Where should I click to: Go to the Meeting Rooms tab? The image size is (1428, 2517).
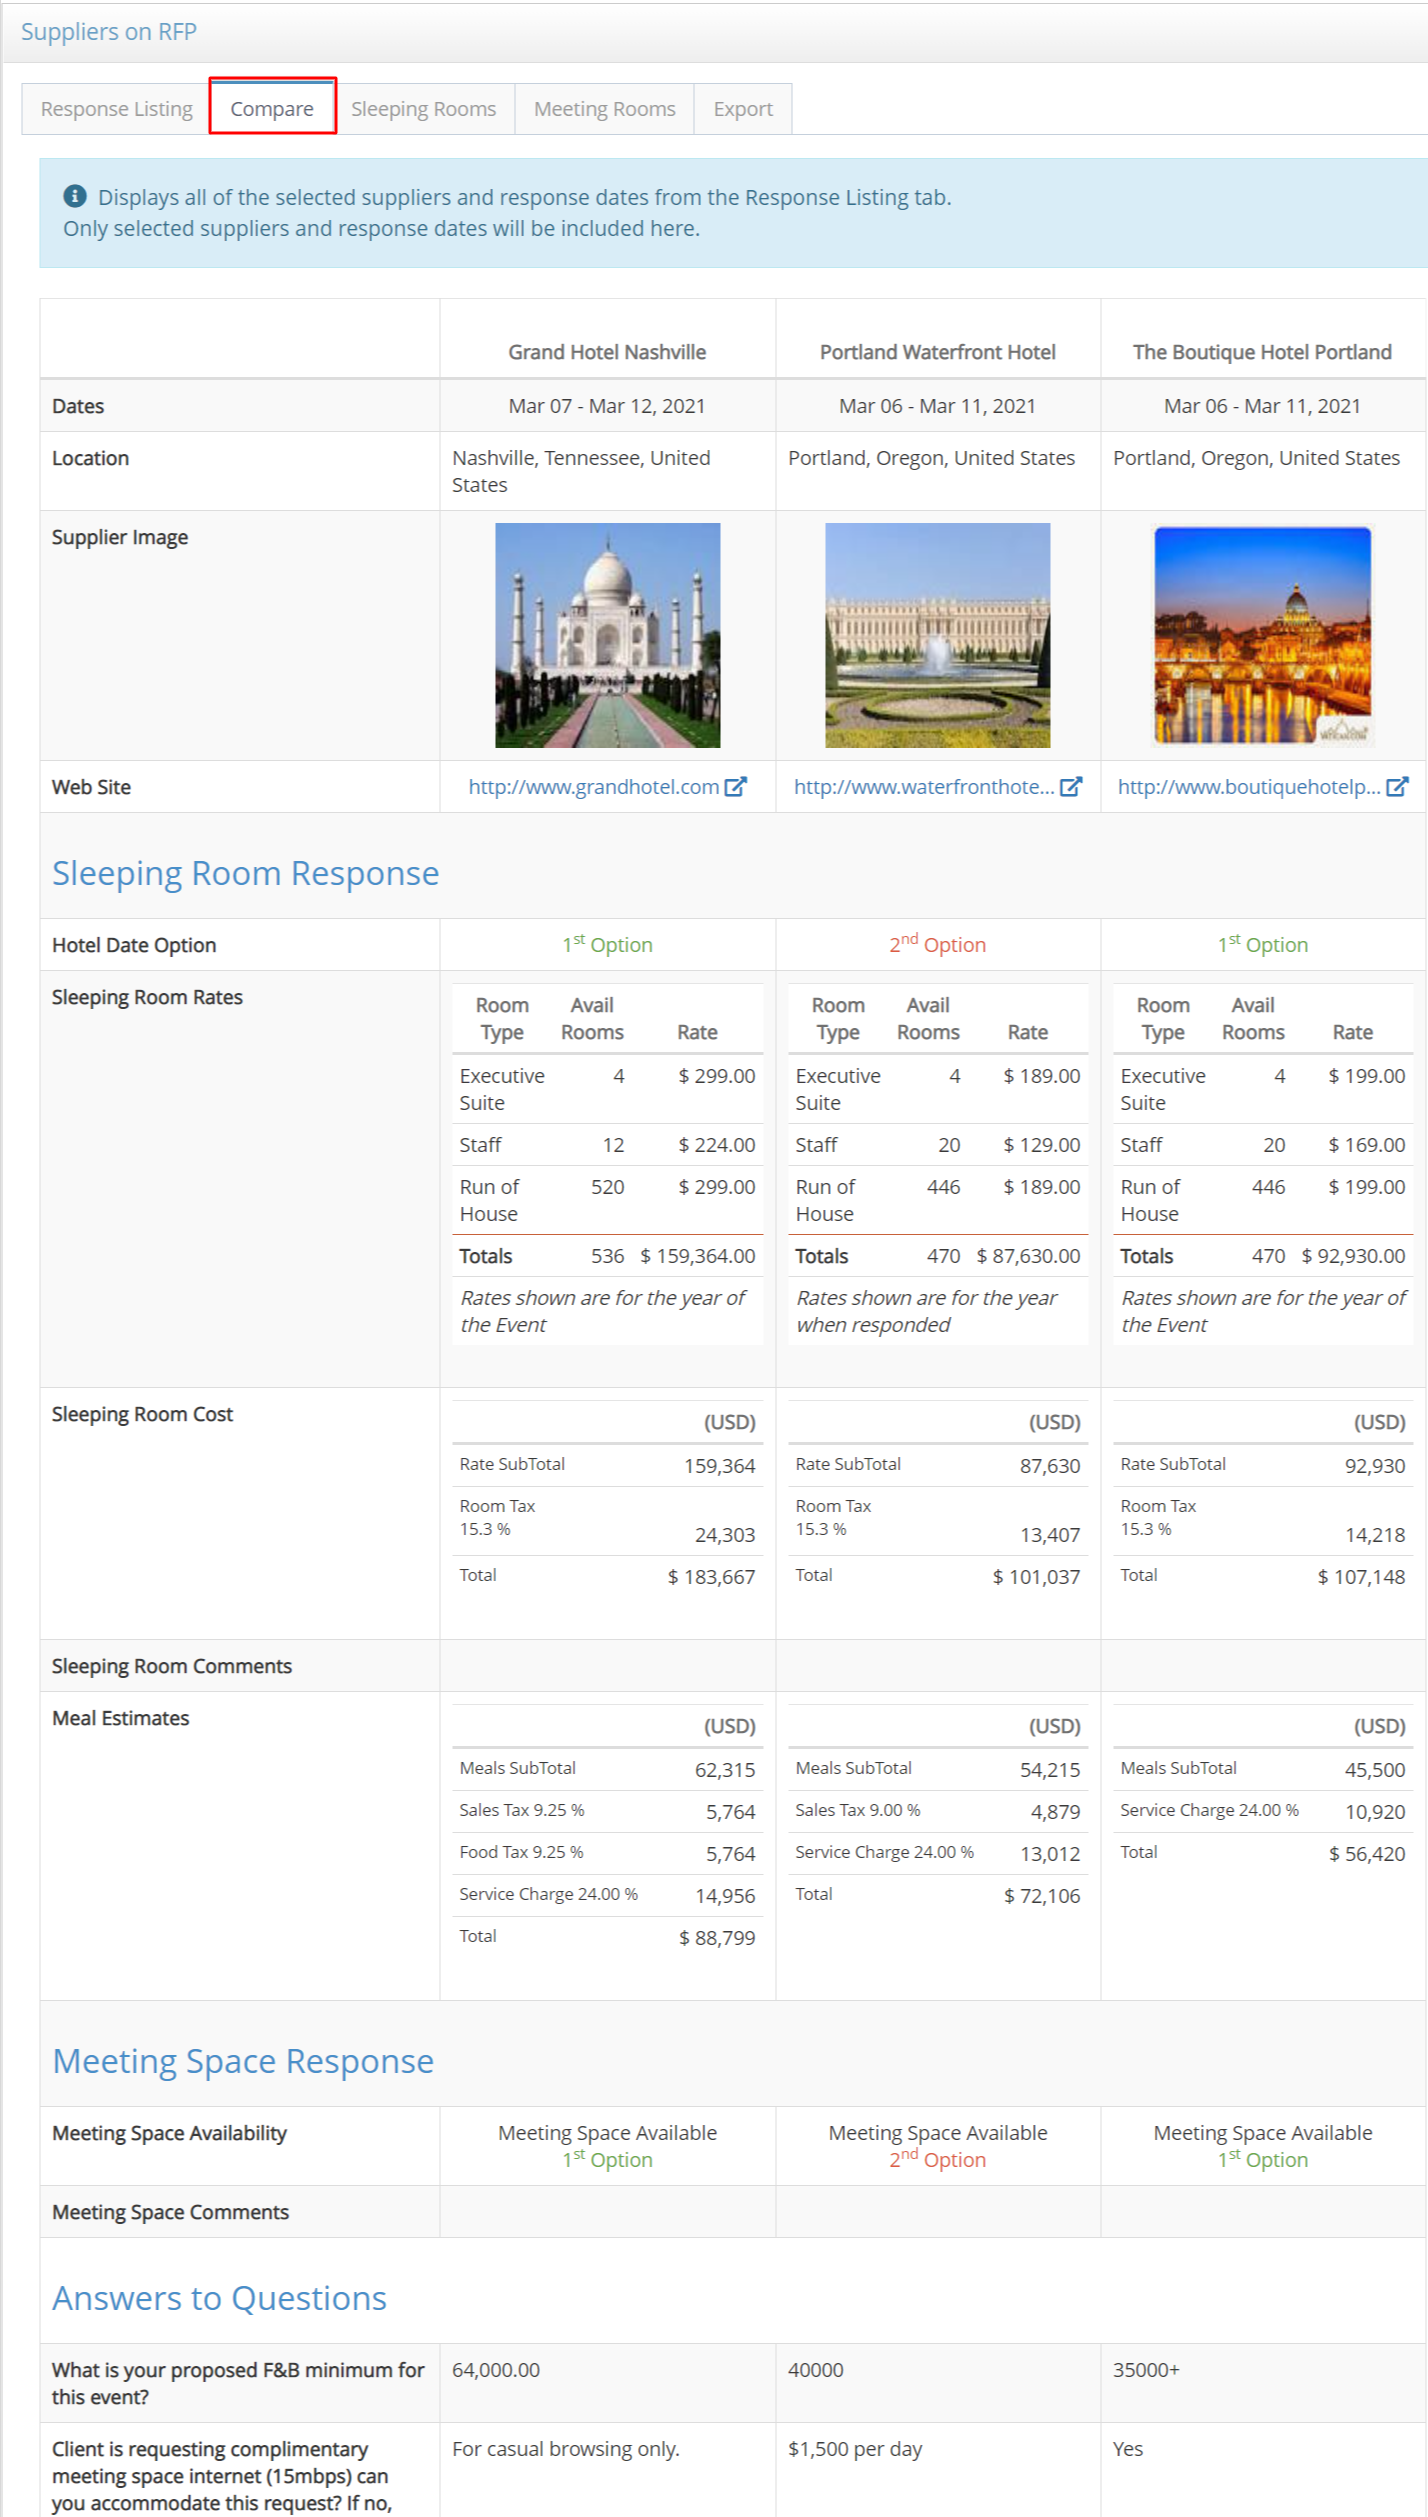[x=604, y=109]
